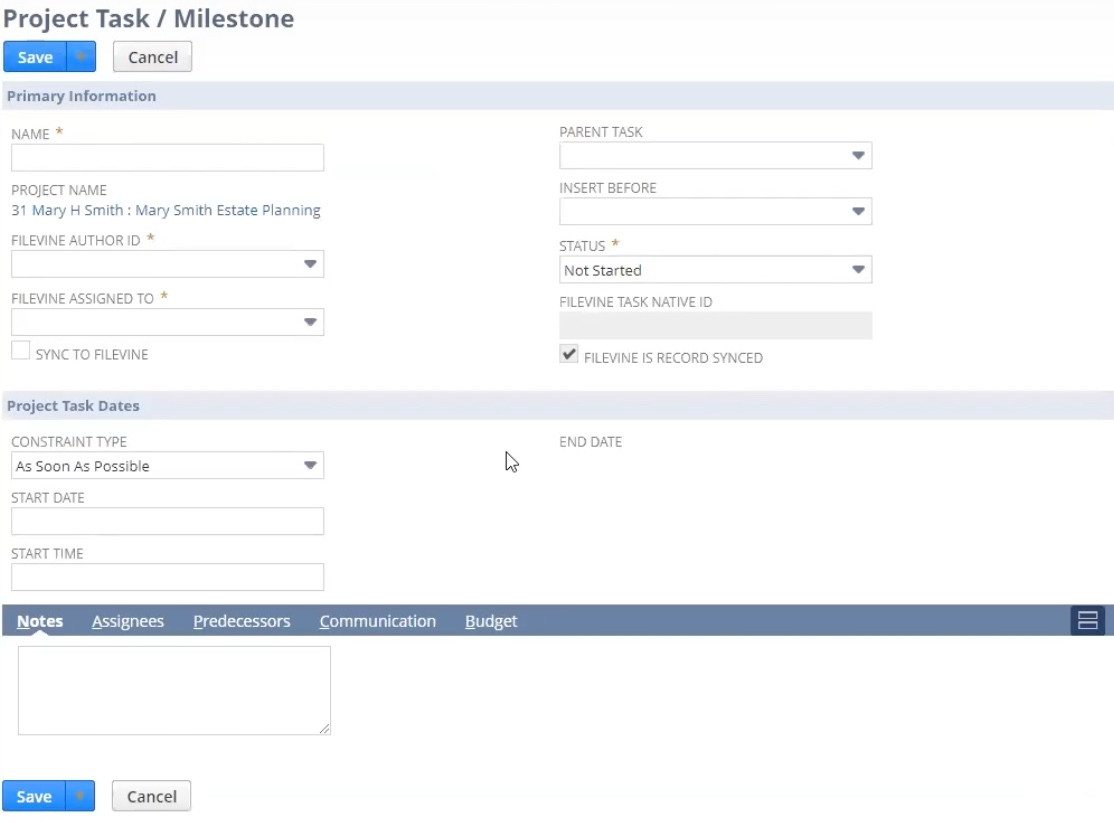
Task: Click the Start Time input field
Action: point(168,577)
